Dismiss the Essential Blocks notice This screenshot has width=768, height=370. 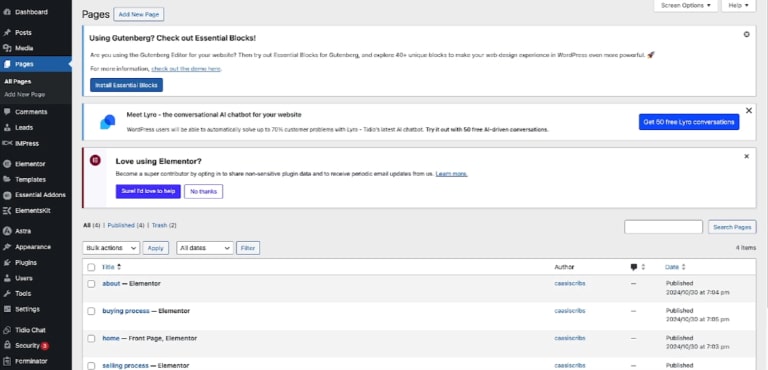tap(746, 34)
